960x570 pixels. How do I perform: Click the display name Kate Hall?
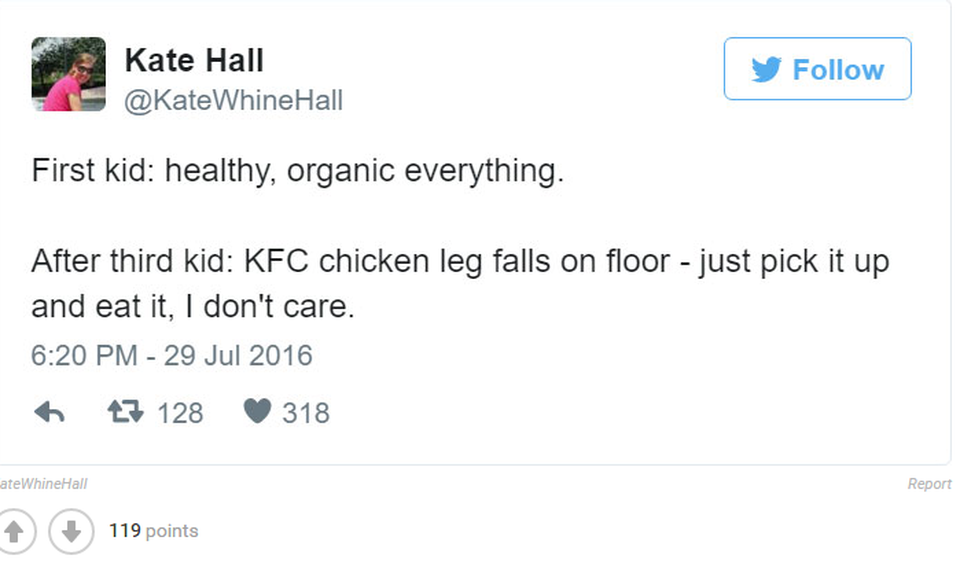[194, 61]
